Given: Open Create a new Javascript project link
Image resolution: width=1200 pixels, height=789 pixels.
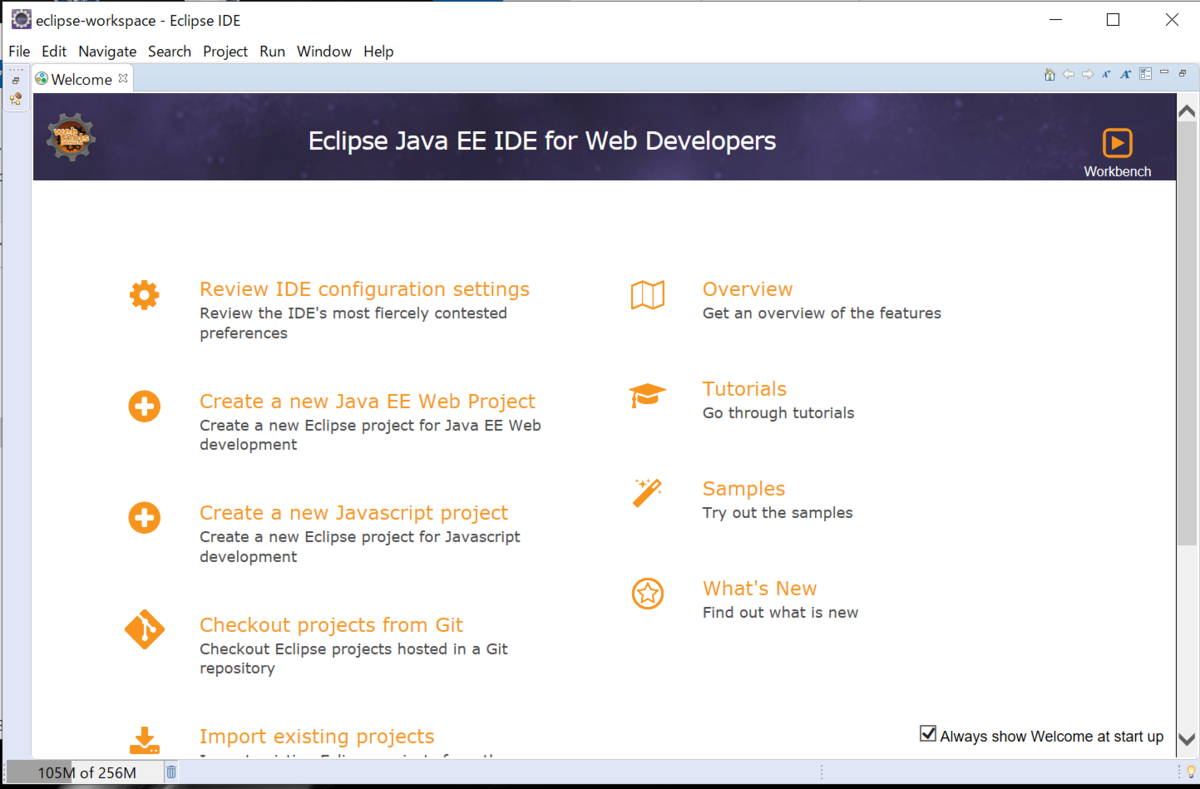Looking at the screenshot, I should (x=353, y=513).
